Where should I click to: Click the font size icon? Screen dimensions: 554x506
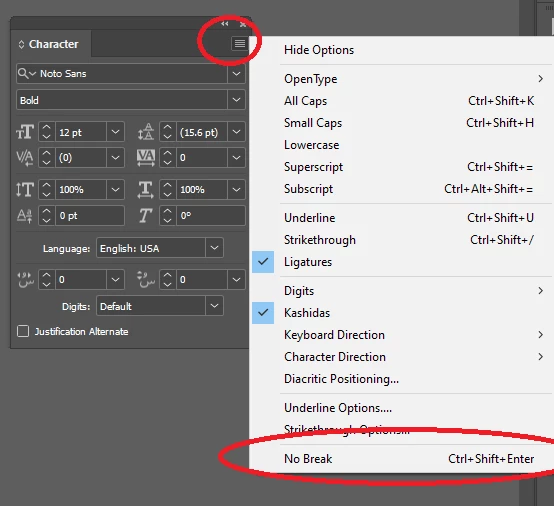(25, 132)
